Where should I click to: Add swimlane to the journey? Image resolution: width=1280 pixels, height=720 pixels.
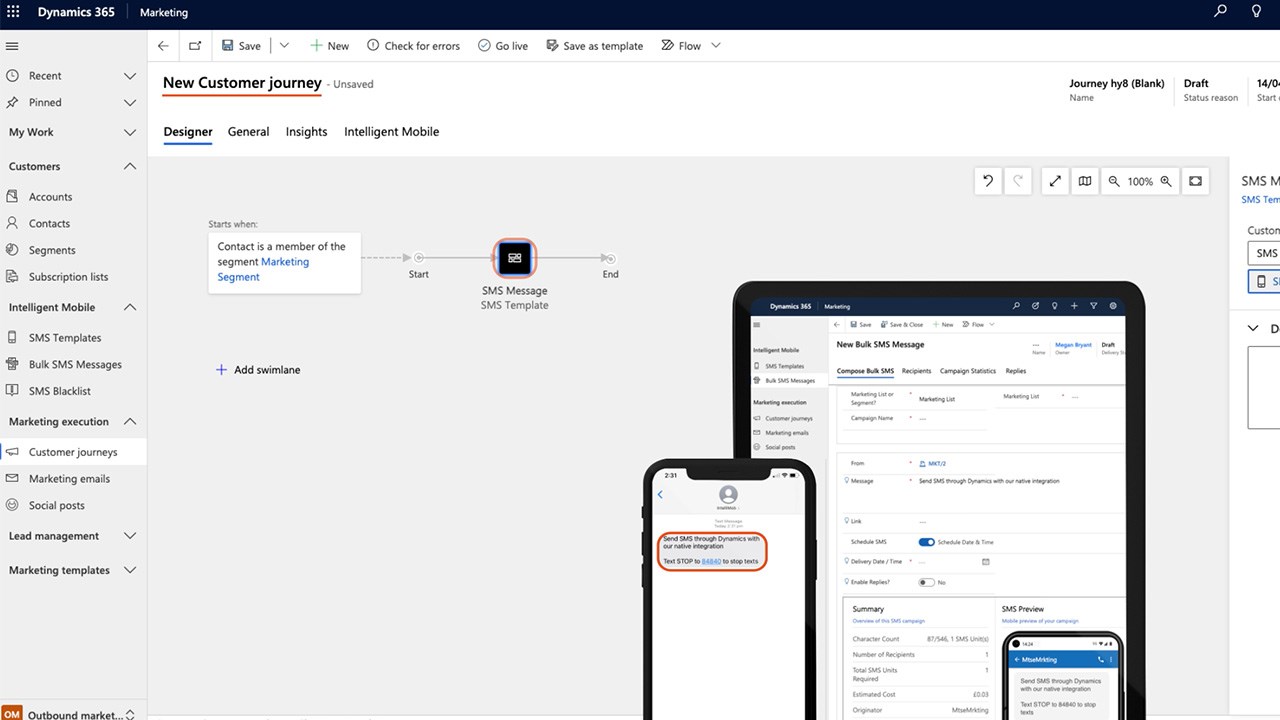pyautogui.click(x=258, y=370)
